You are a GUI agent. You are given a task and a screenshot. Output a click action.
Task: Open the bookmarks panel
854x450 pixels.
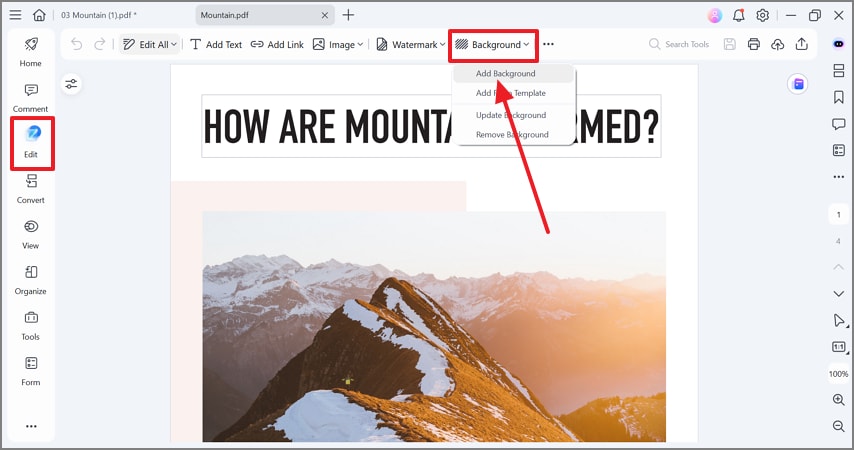point(839,97)
